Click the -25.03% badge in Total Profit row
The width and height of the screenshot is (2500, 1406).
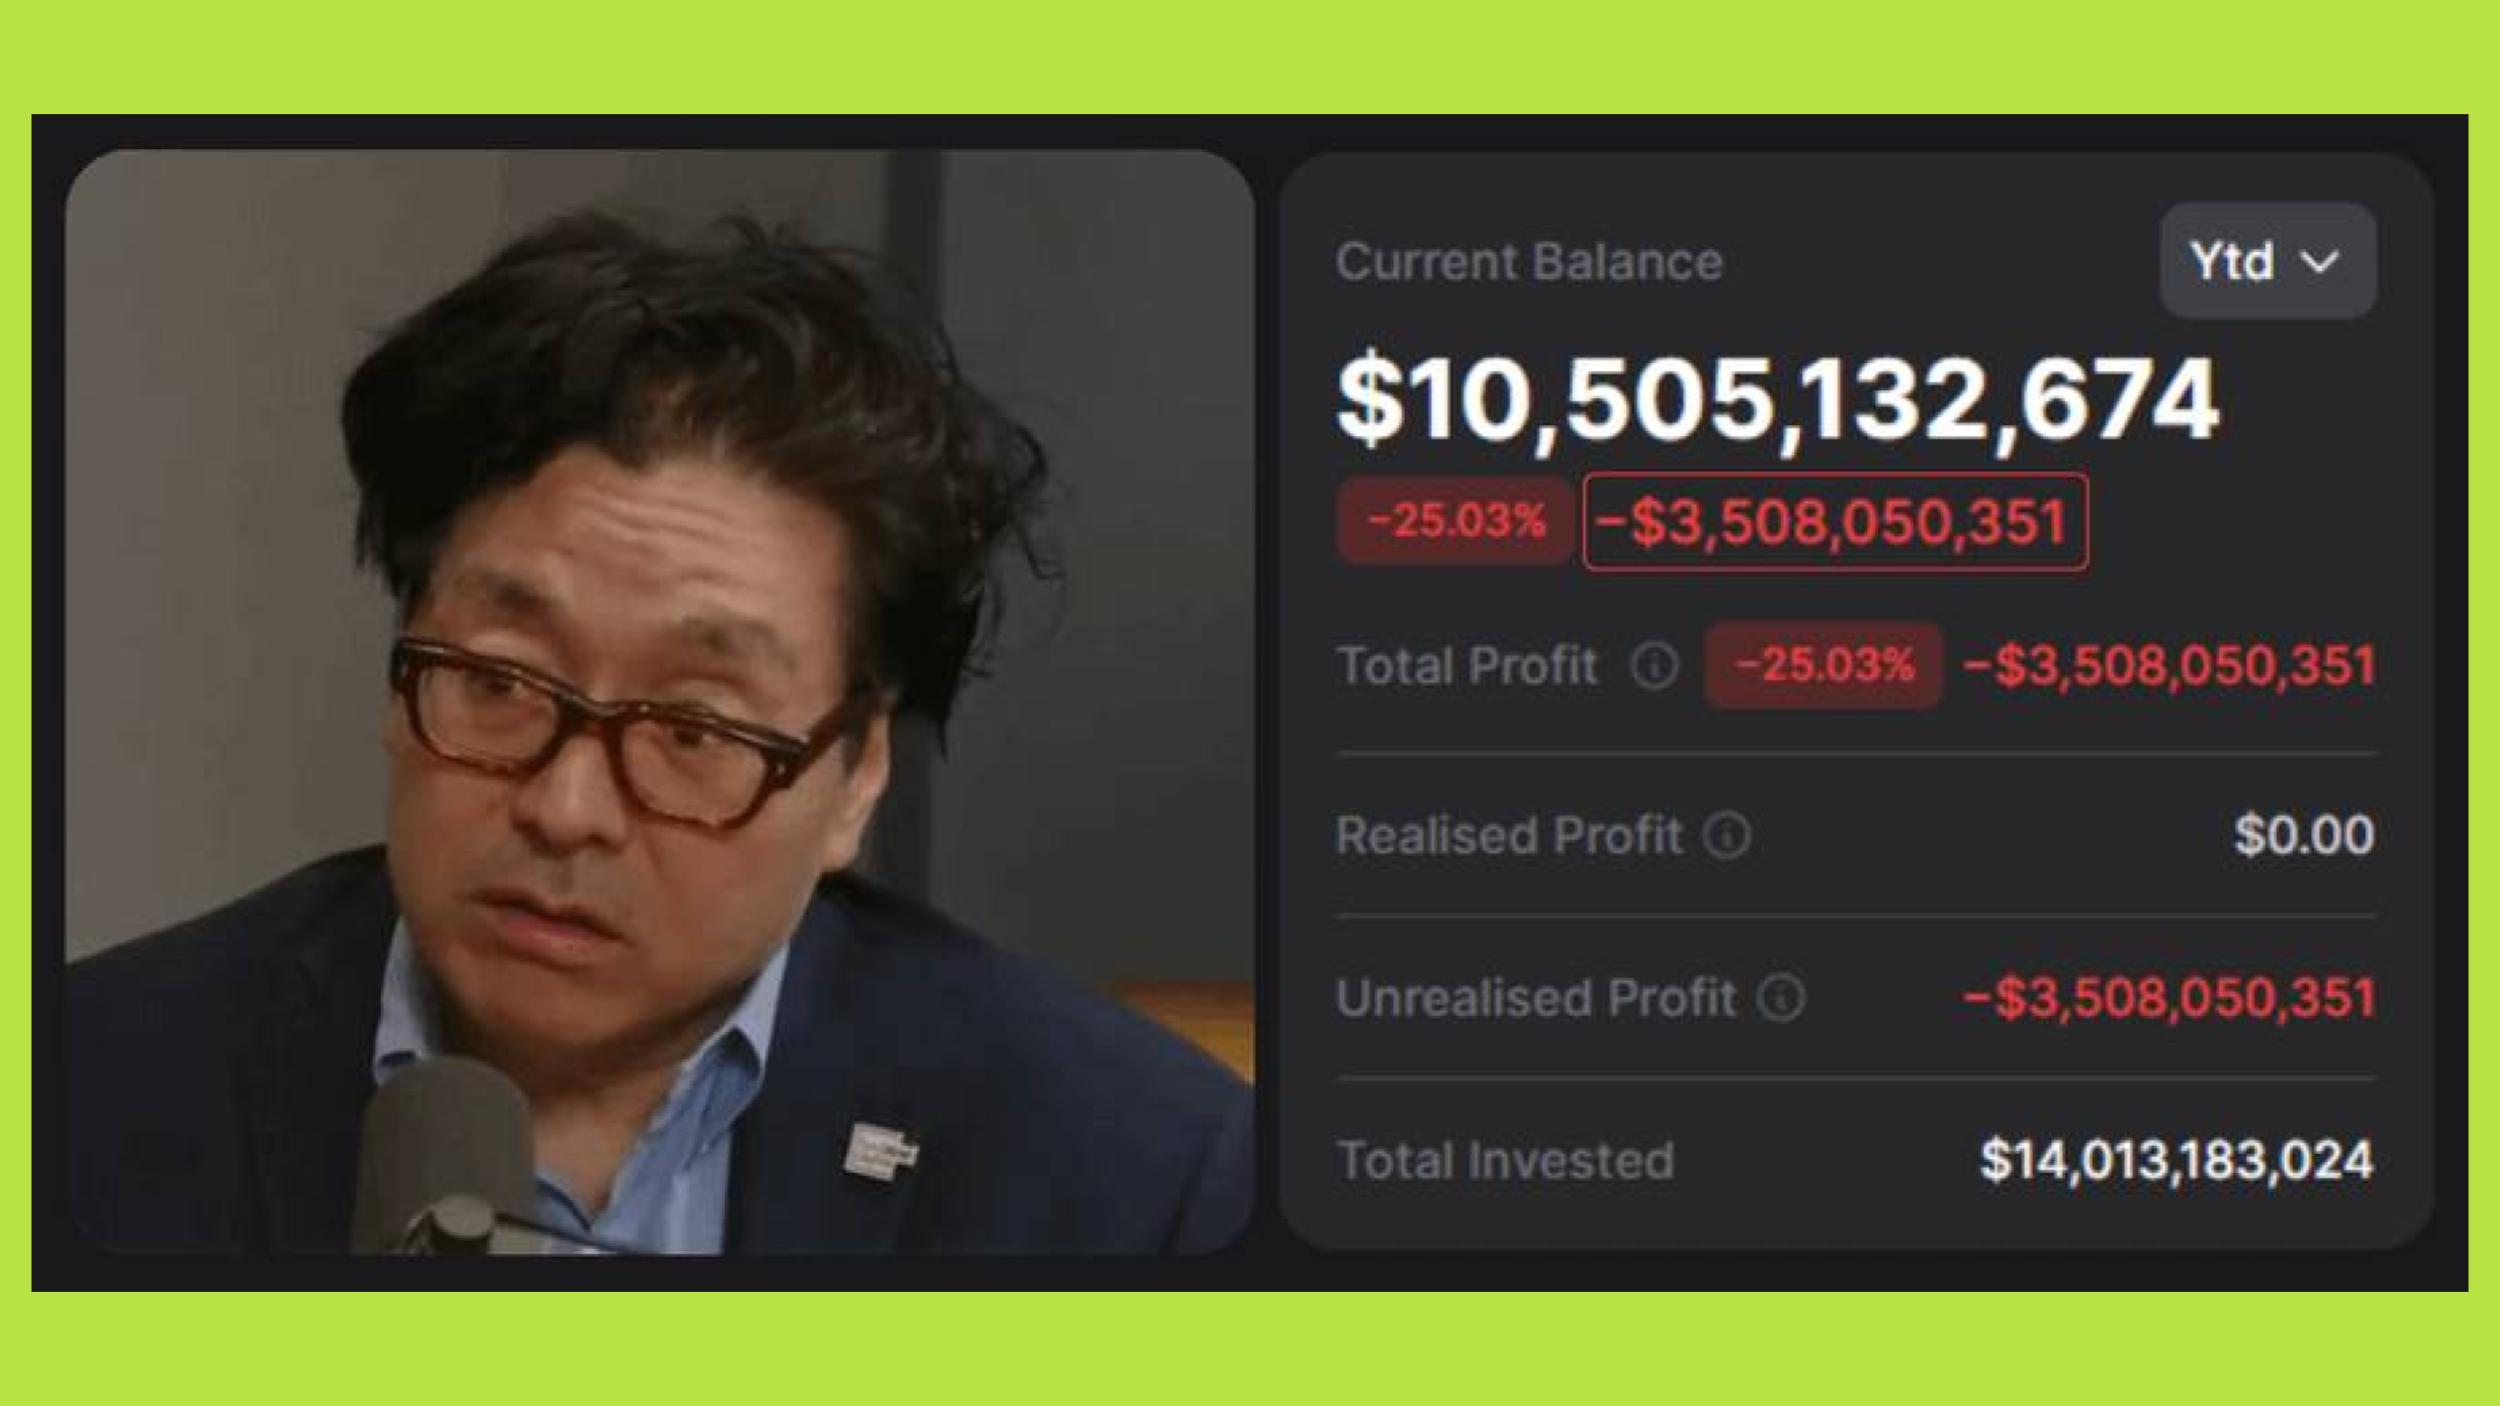tap(1824, 665)
